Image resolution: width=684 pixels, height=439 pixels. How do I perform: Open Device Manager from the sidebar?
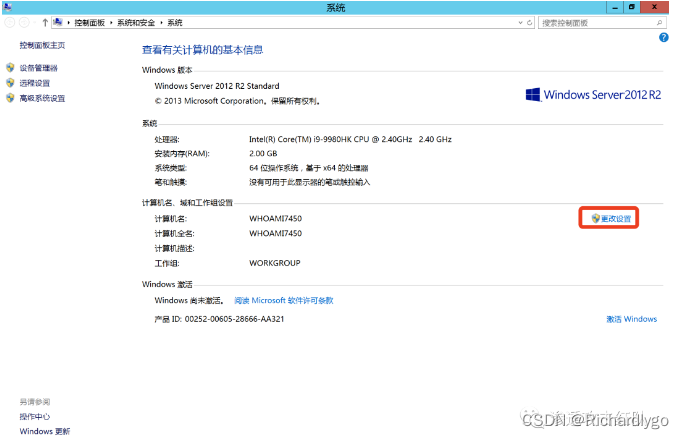point(38,68)
